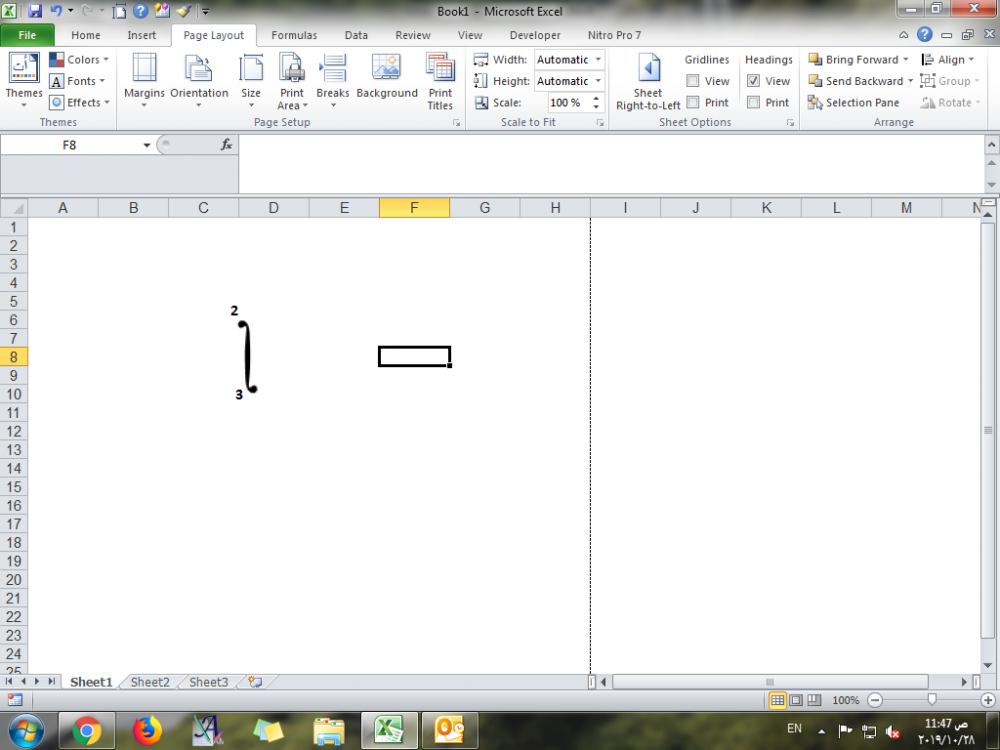Minimize the Ribbon with the caret icon
Viewport: 1000px width, 750px height.
pyautogui.click(x=904, y=35)
